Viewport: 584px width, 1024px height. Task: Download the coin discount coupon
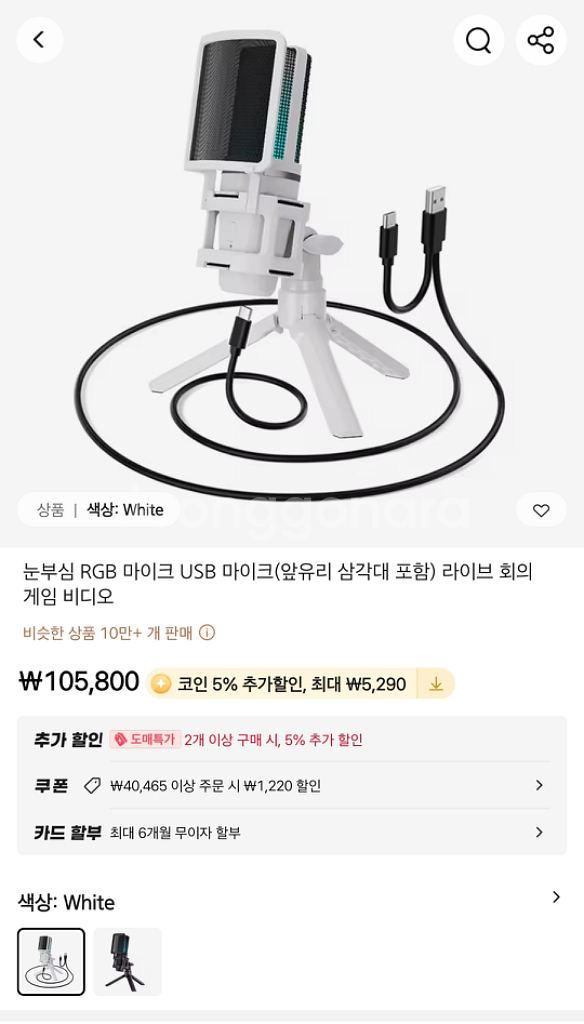(x=436, y=684)
